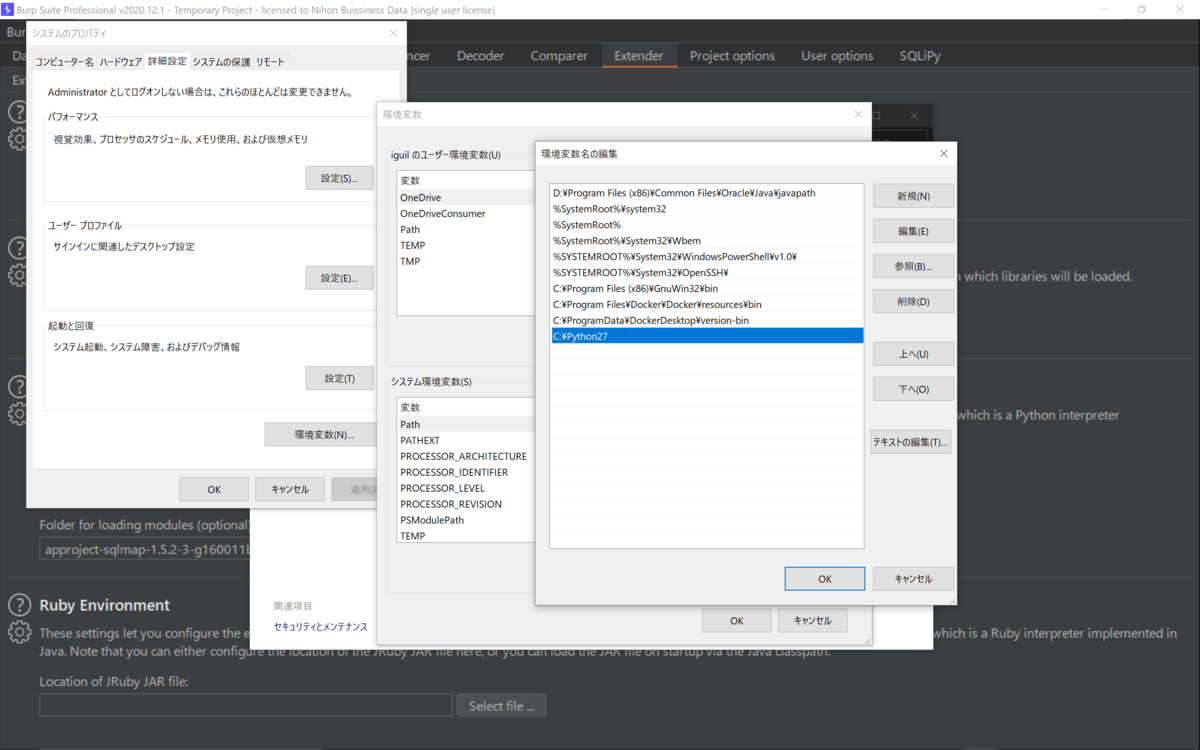
Task: Select the DockerDesktop¥version-bin entry
Action: 706,321
